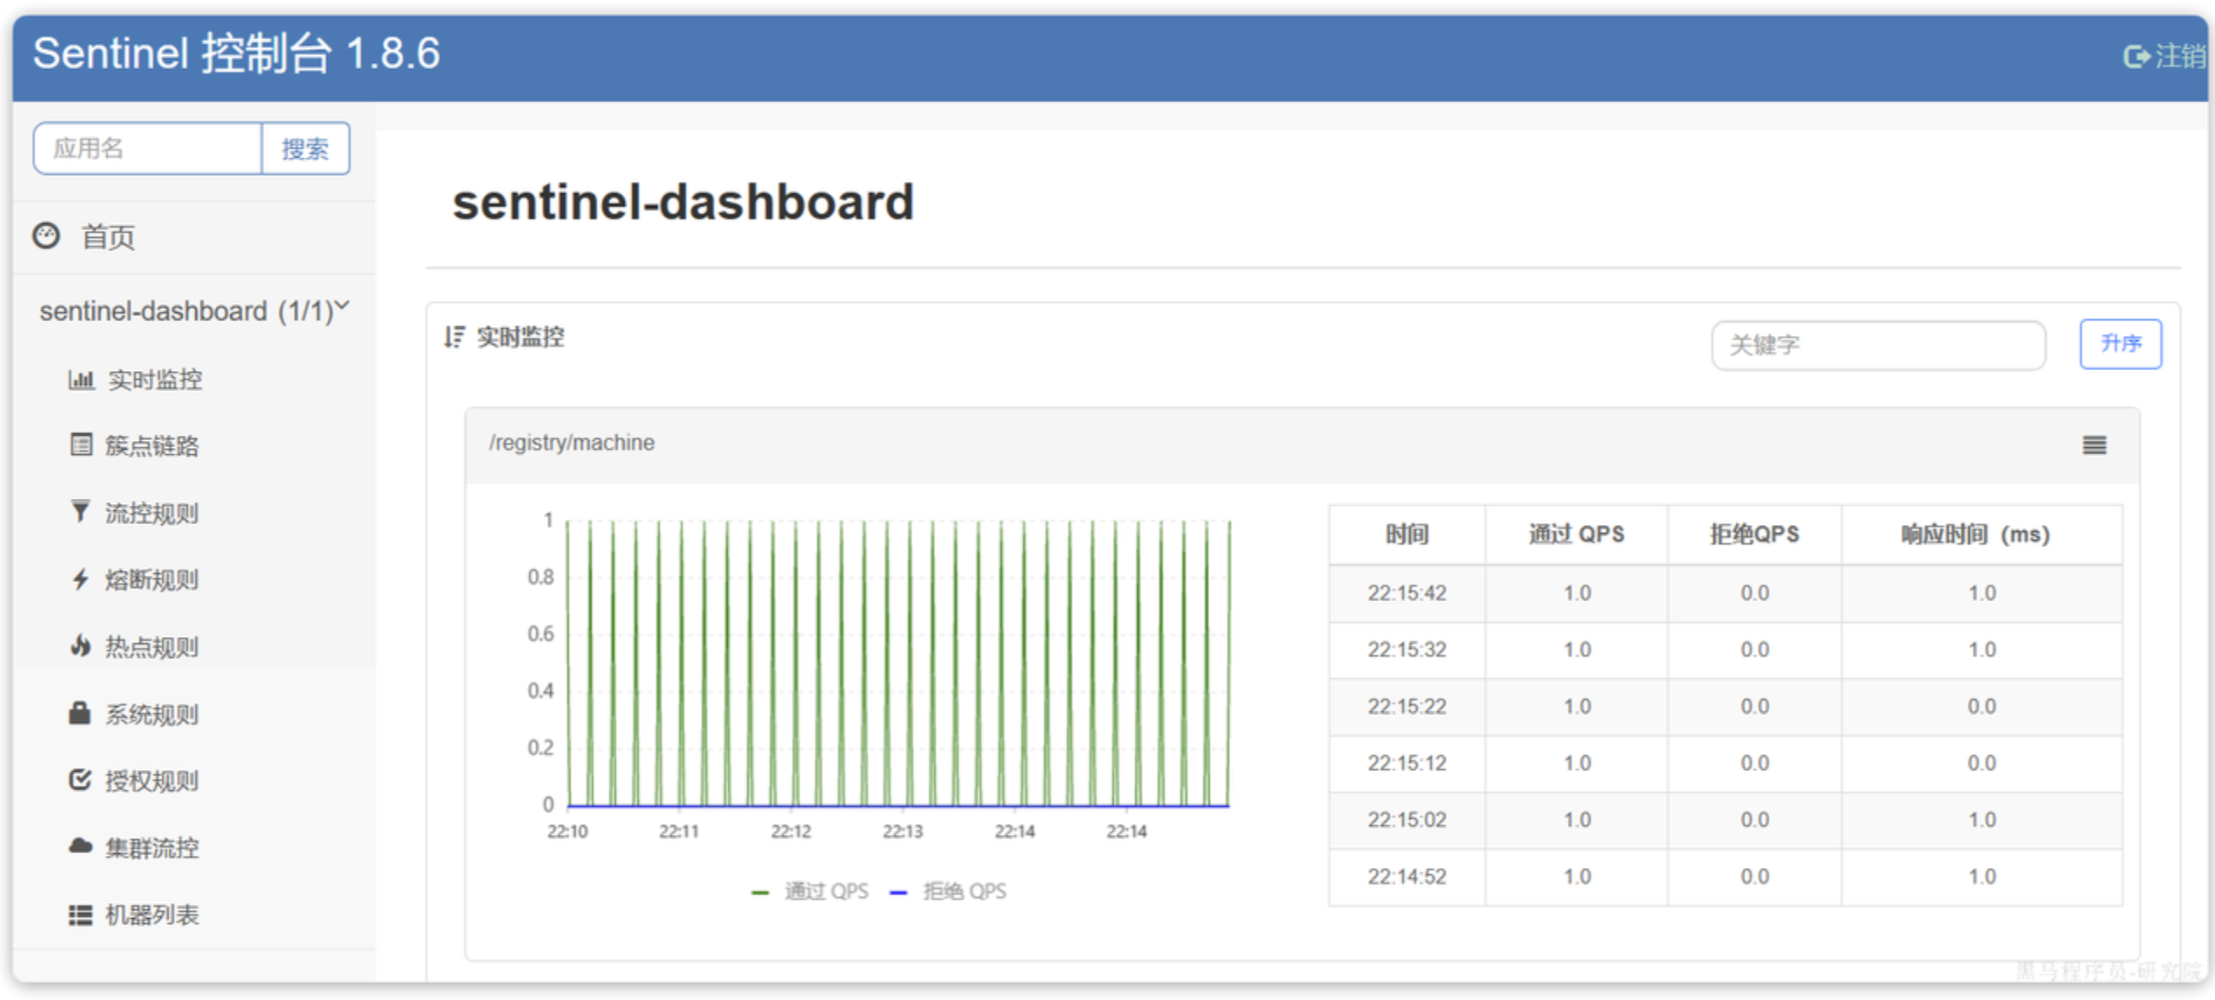Click the 22:10 label on chart axis
Screen dimensions: 2215x1000
567,831
